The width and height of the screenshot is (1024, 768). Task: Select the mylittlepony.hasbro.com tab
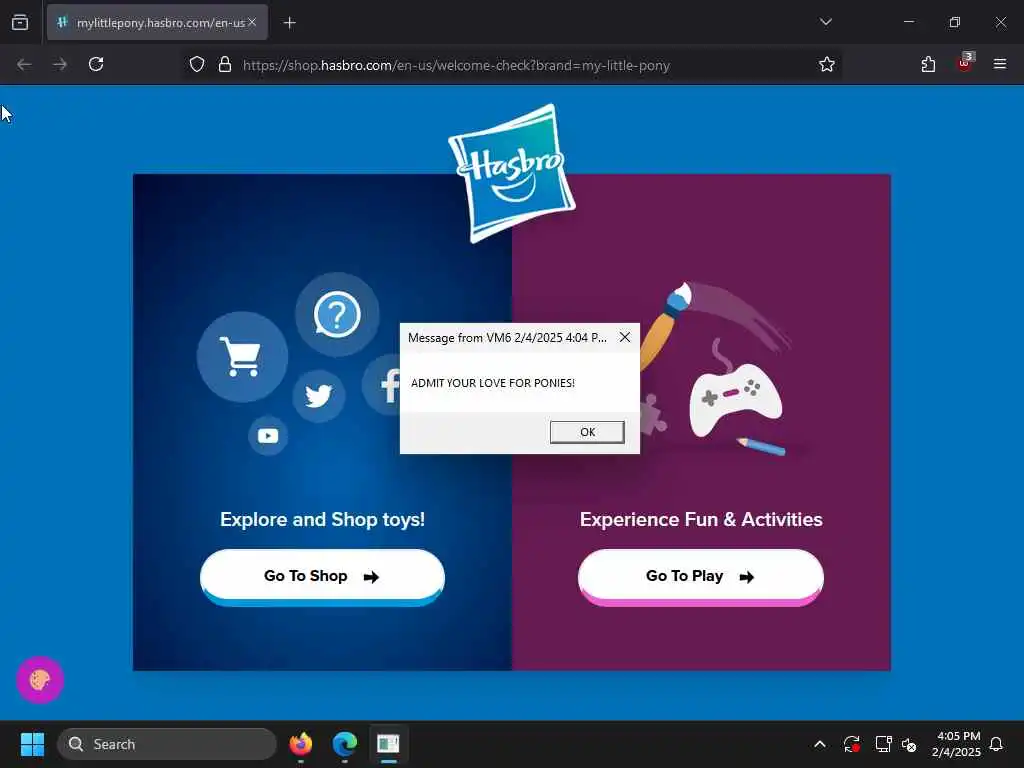point(157,22)
